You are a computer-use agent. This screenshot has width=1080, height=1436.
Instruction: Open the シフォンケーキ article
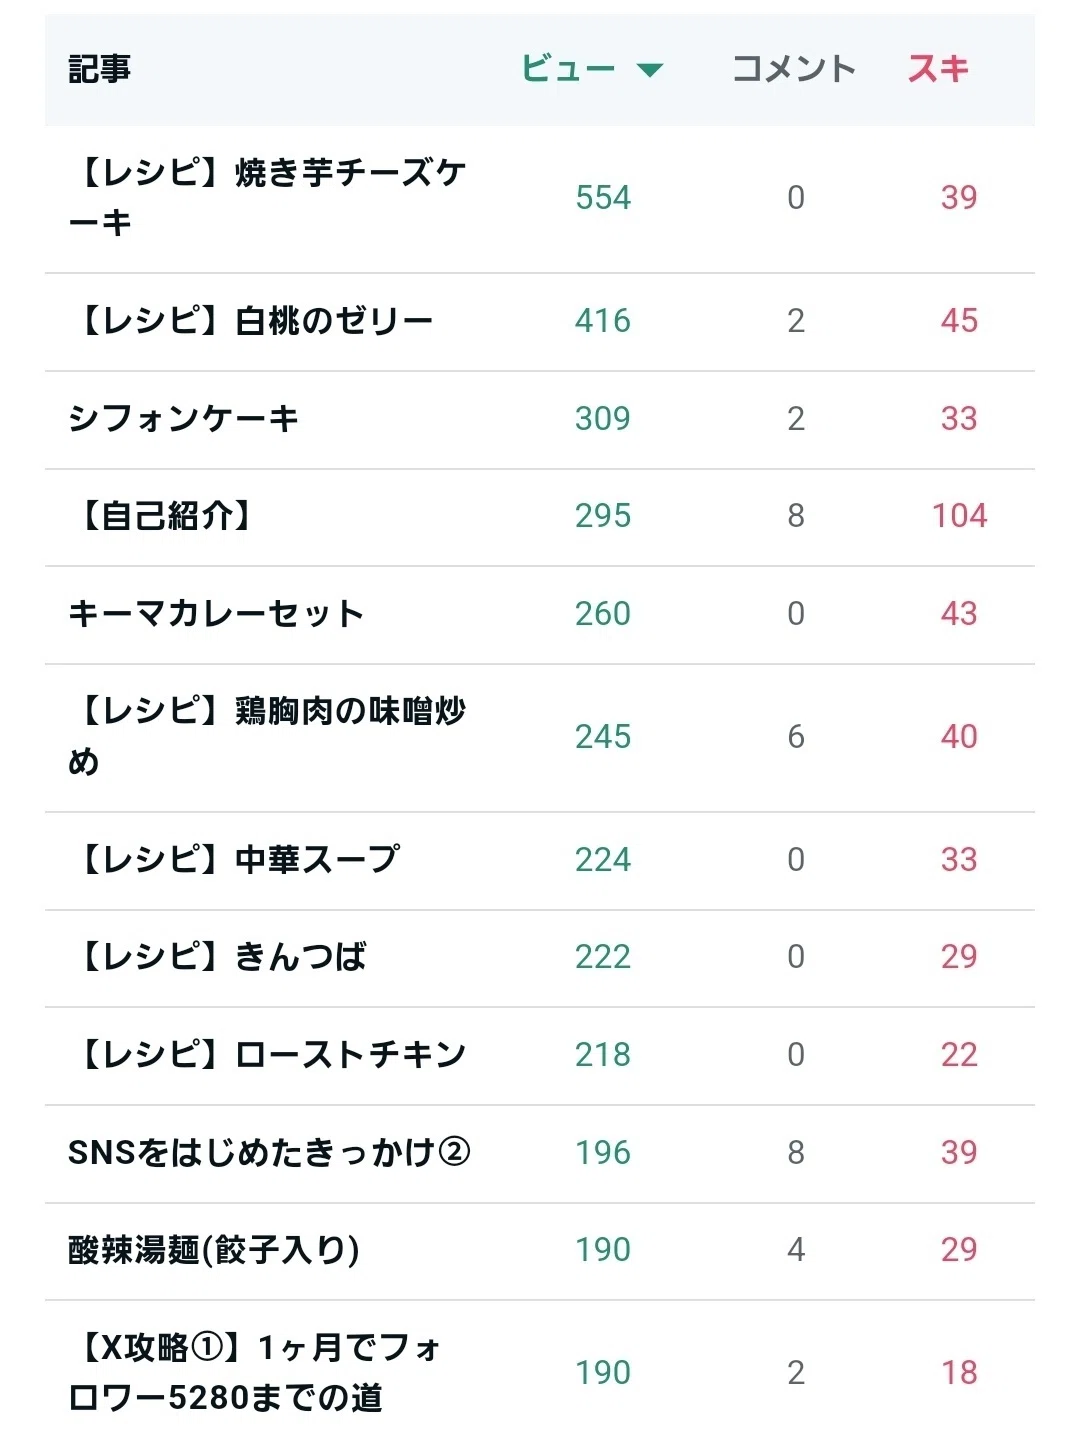coord(184,419)
